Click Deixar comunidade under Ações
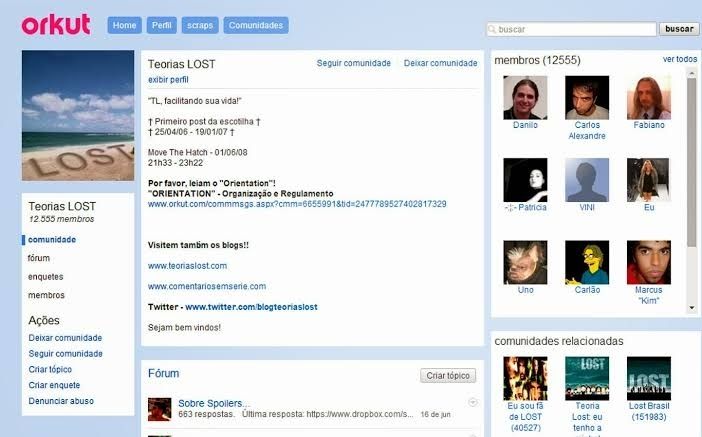Viewport: 702px width, 437px height. coord(65,338)
